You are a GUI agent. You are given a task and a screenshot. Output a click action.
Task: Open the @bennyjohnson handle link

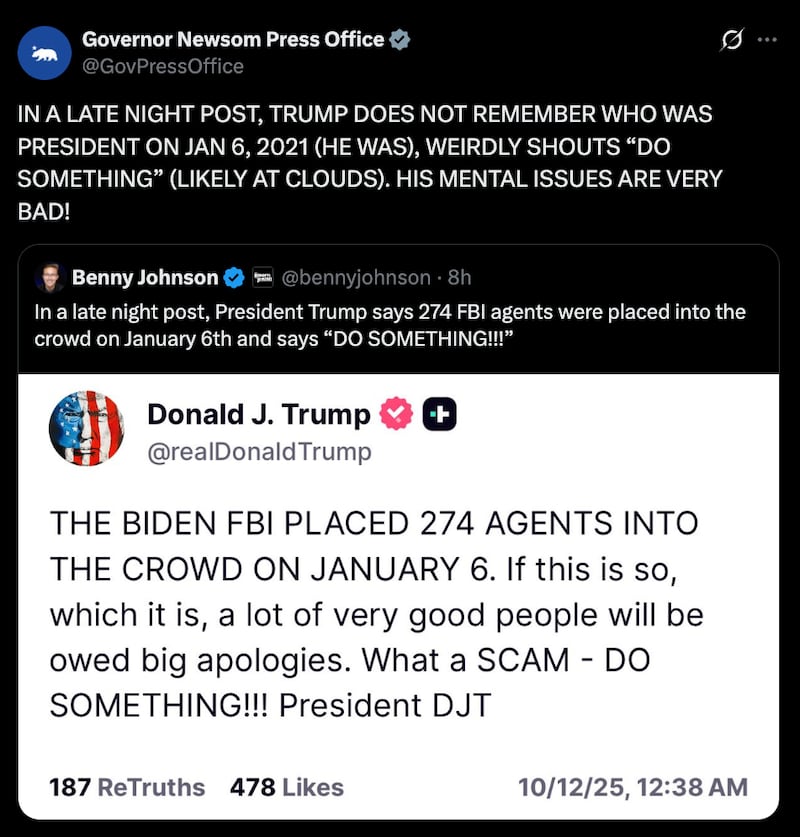click(355, 278)
